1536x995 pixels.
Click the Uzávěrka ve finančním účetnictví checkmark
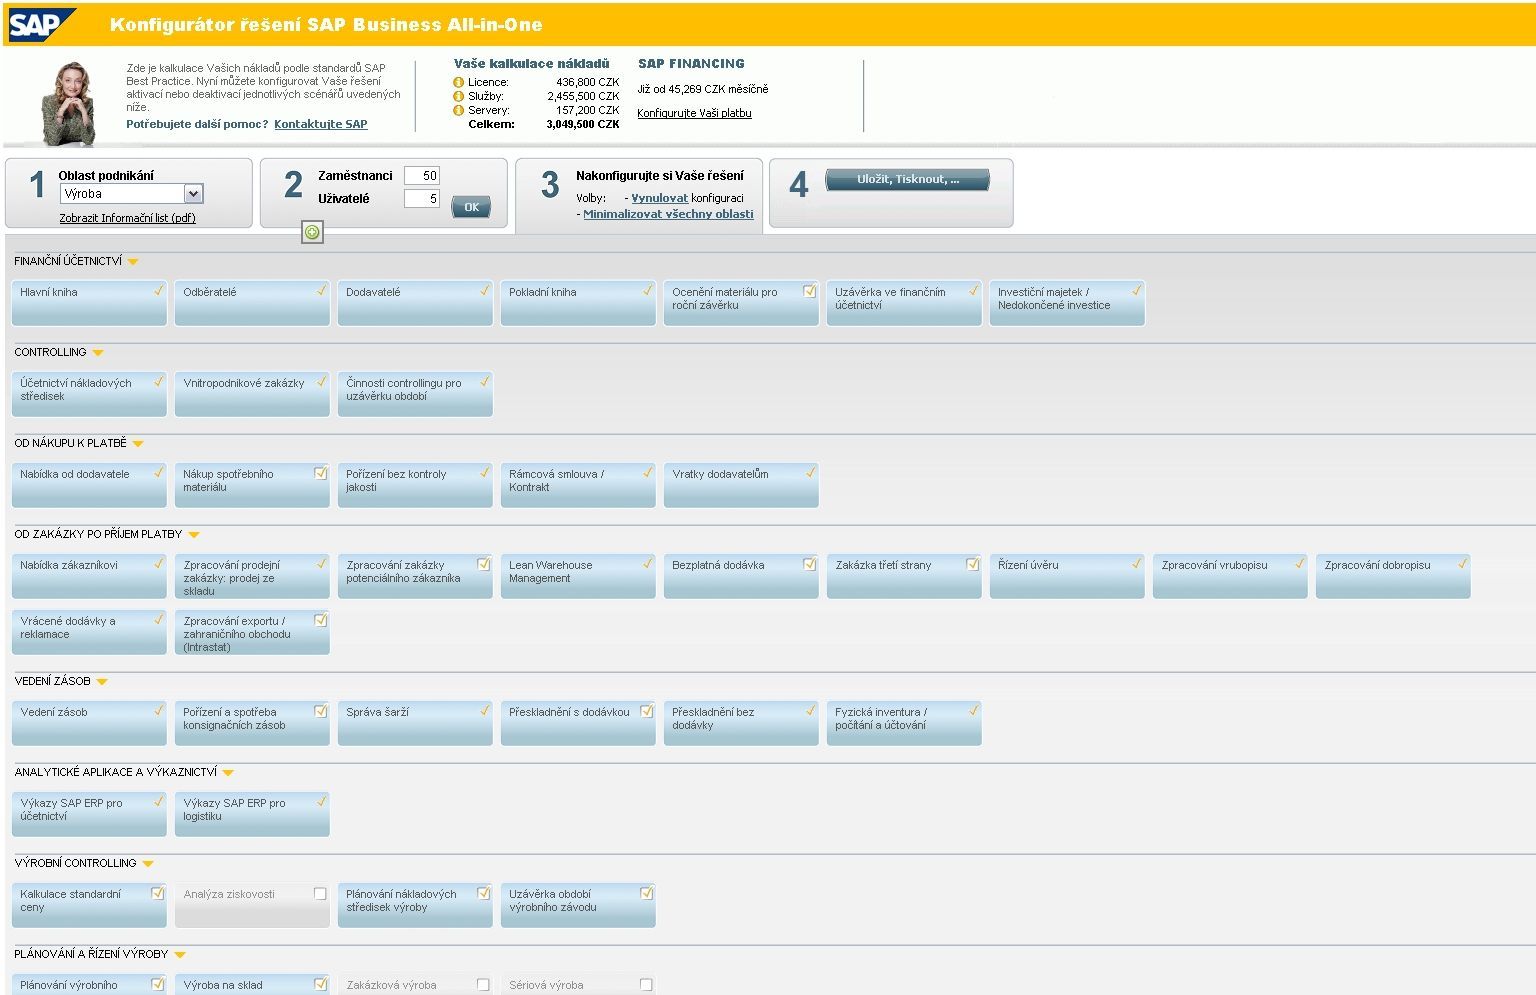click(x=974, y=290)
